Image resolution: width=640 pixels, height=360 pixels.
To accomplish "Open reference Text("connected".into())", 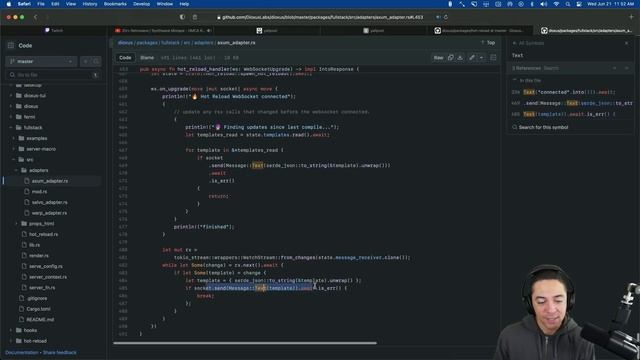I will pyautogui.click(x=570, y=92).
